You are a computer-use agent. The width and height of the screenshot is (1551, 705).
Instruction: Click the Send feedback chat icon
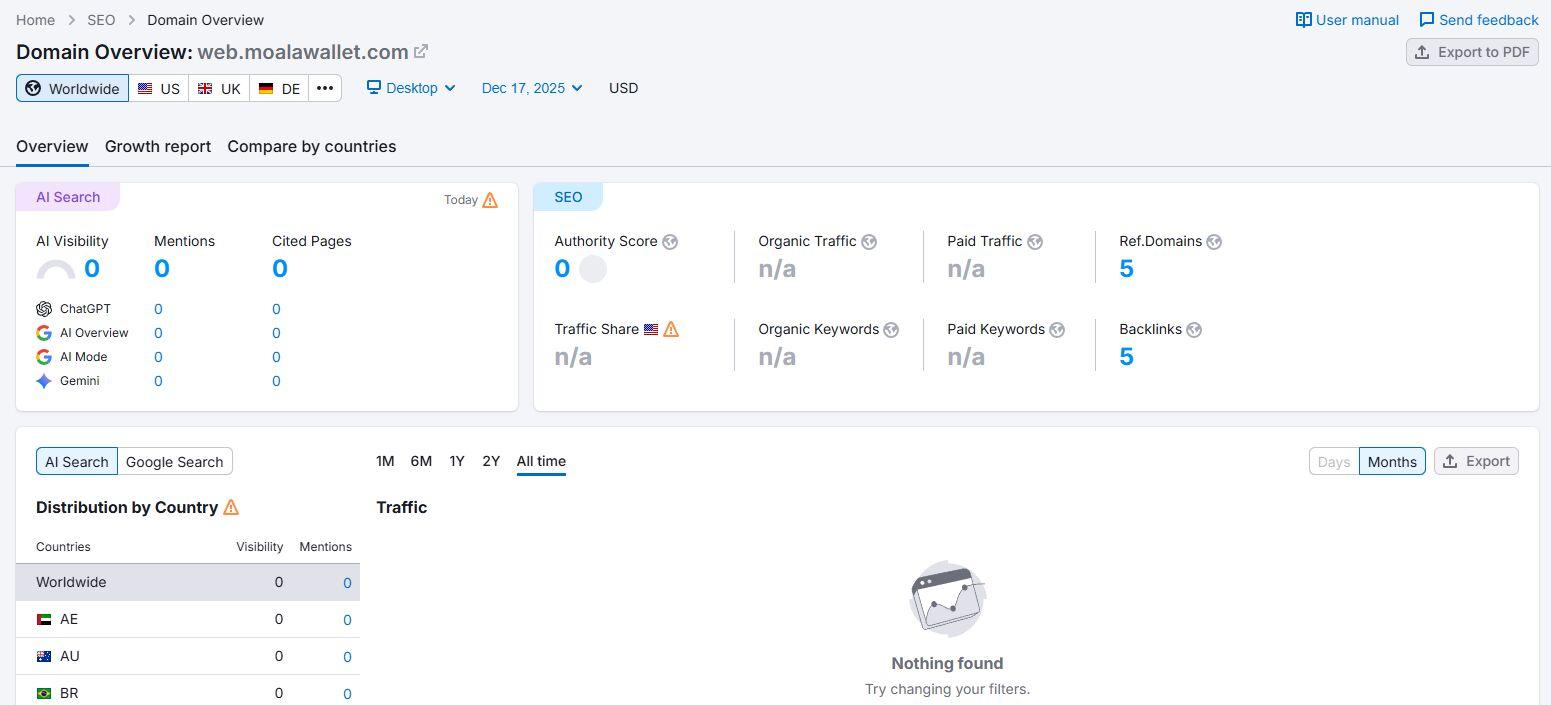pyautogui.click(x=1427, y=20)
